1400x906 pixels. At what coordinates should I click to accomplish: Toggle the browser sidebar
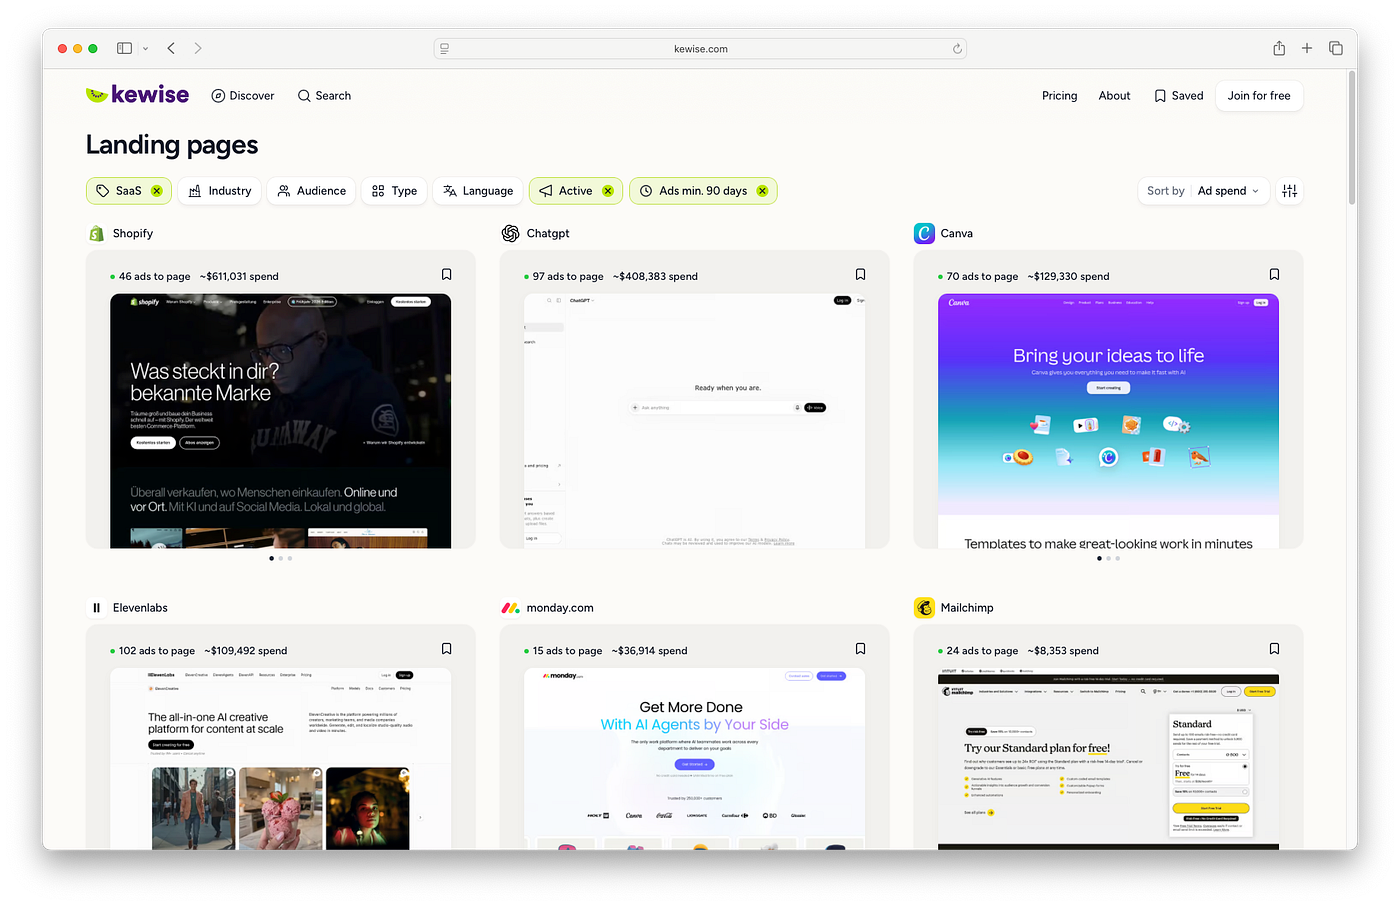pos(124,48)
